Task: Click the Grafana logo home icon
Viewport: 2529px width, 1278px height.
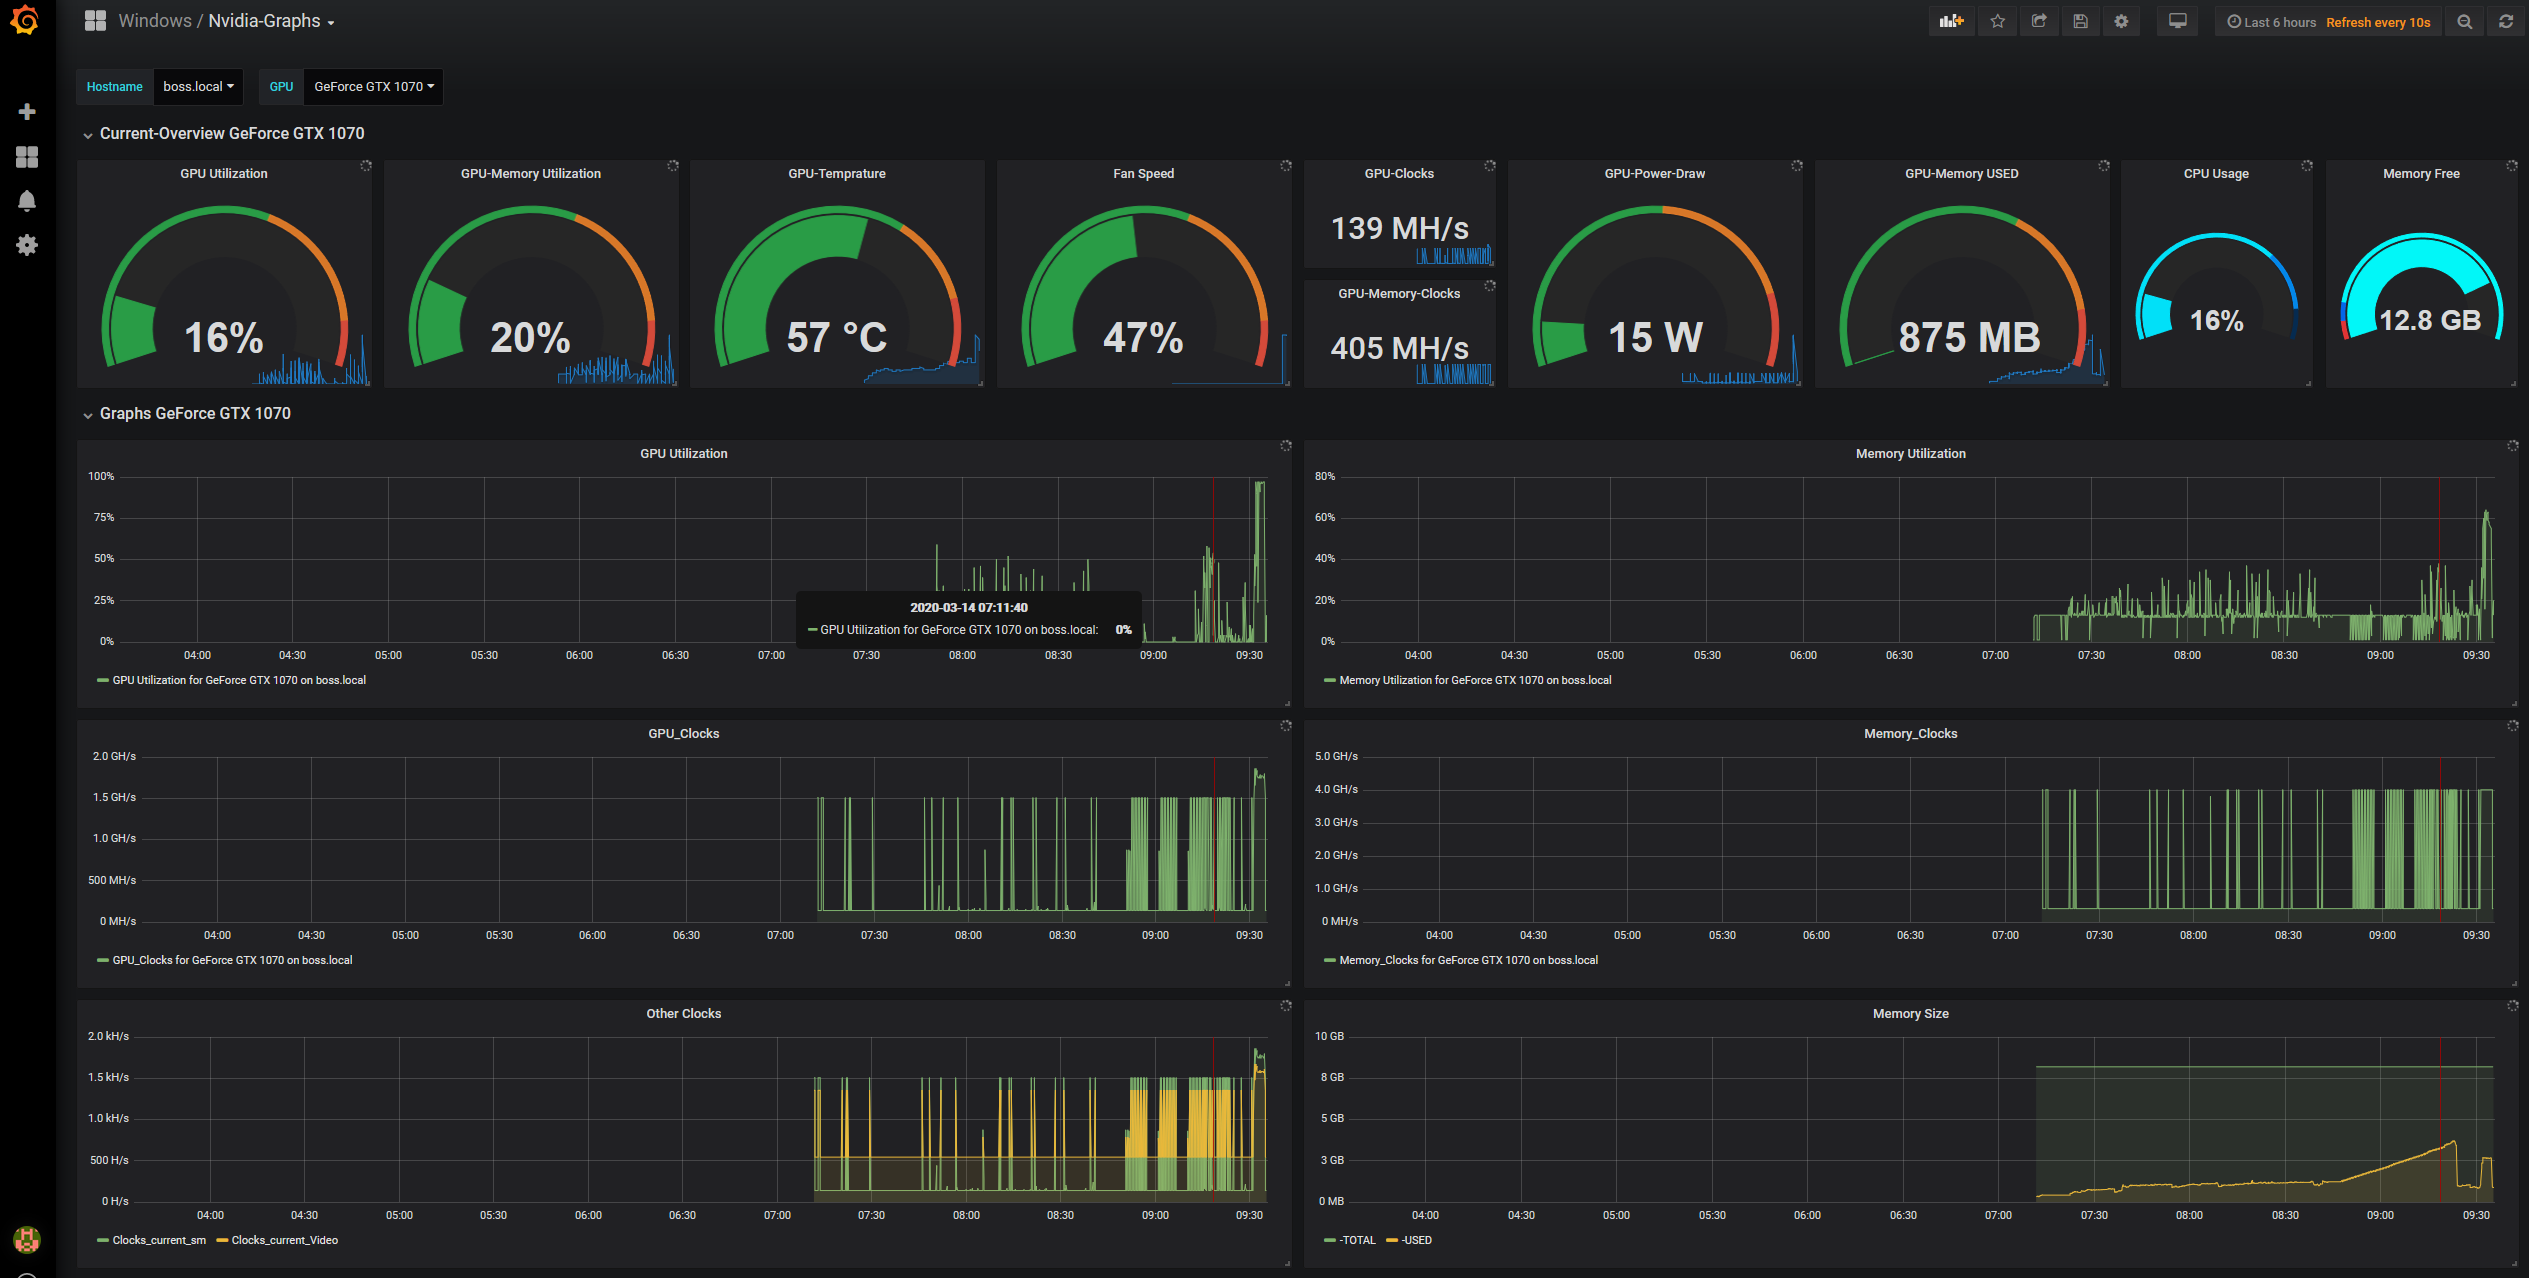Action: pos(25,20)
